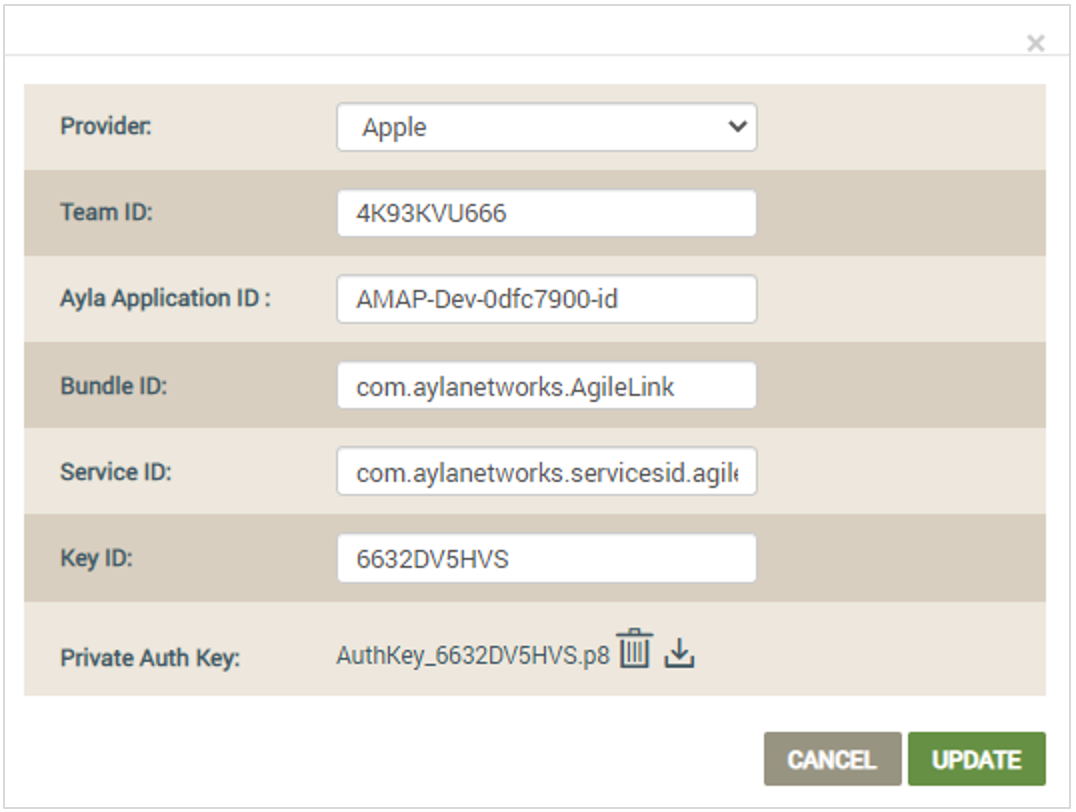Click the chevron arrow in the Provider select

(737, 127)
